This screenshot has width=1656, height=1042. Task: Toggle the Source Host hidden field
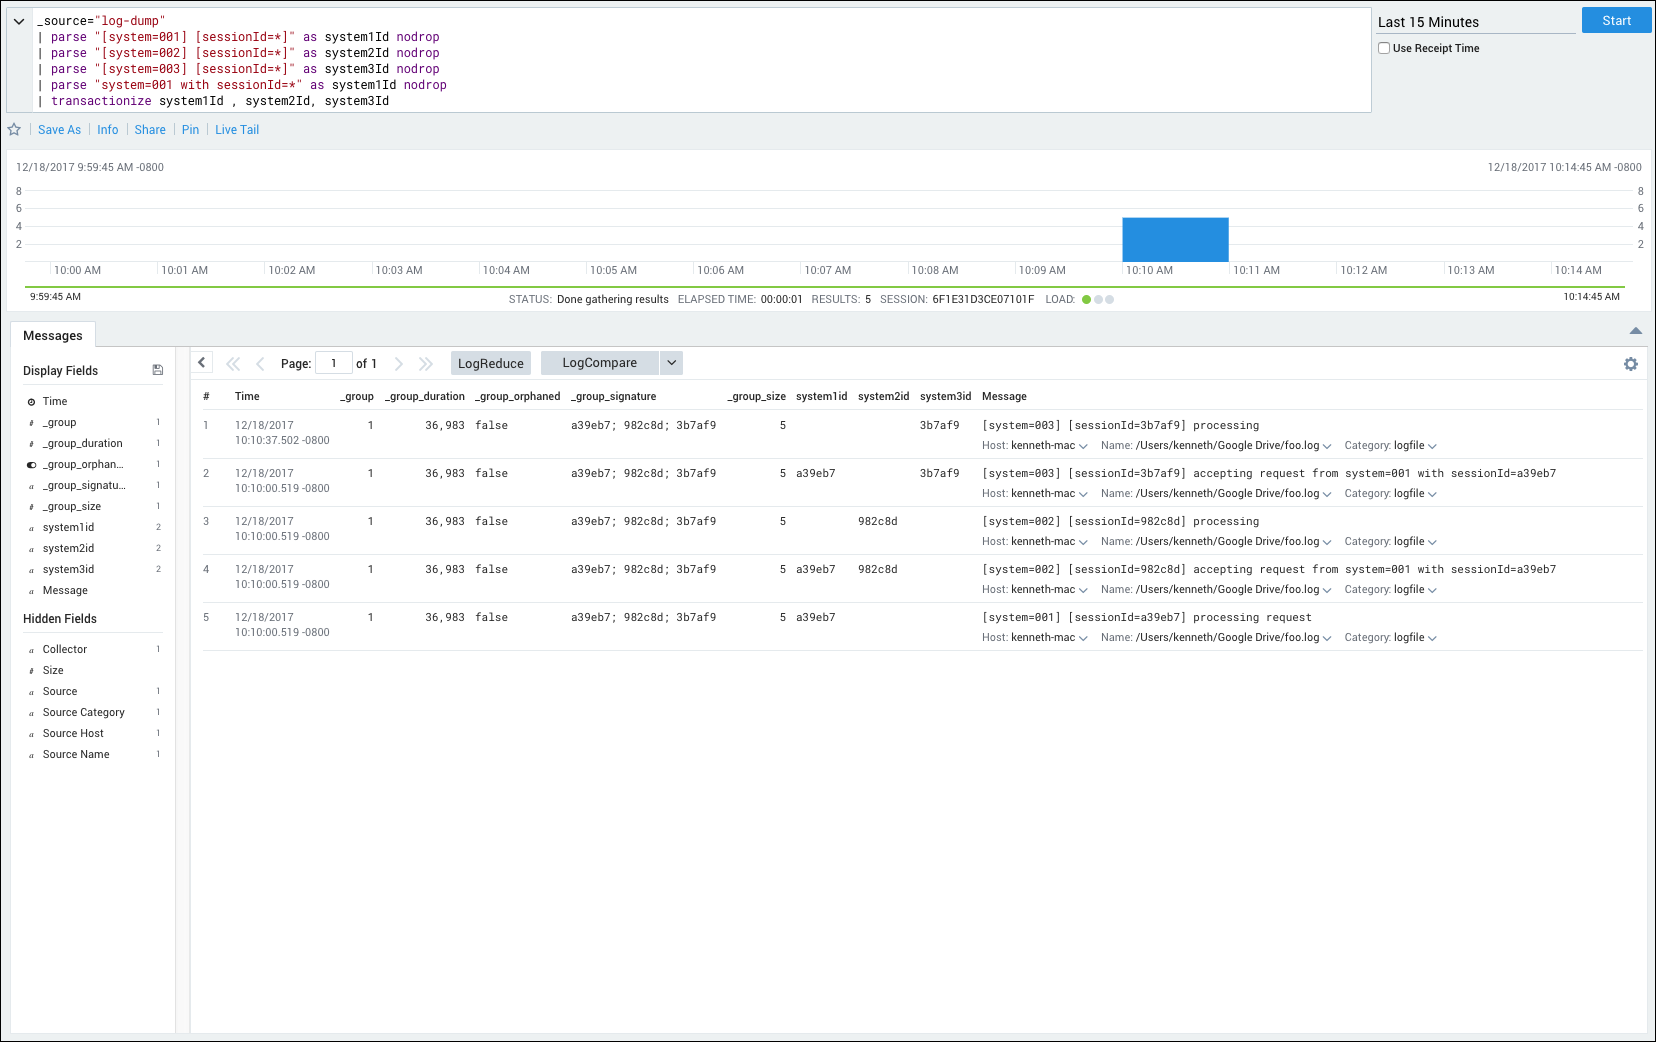[x=73, y=734]
